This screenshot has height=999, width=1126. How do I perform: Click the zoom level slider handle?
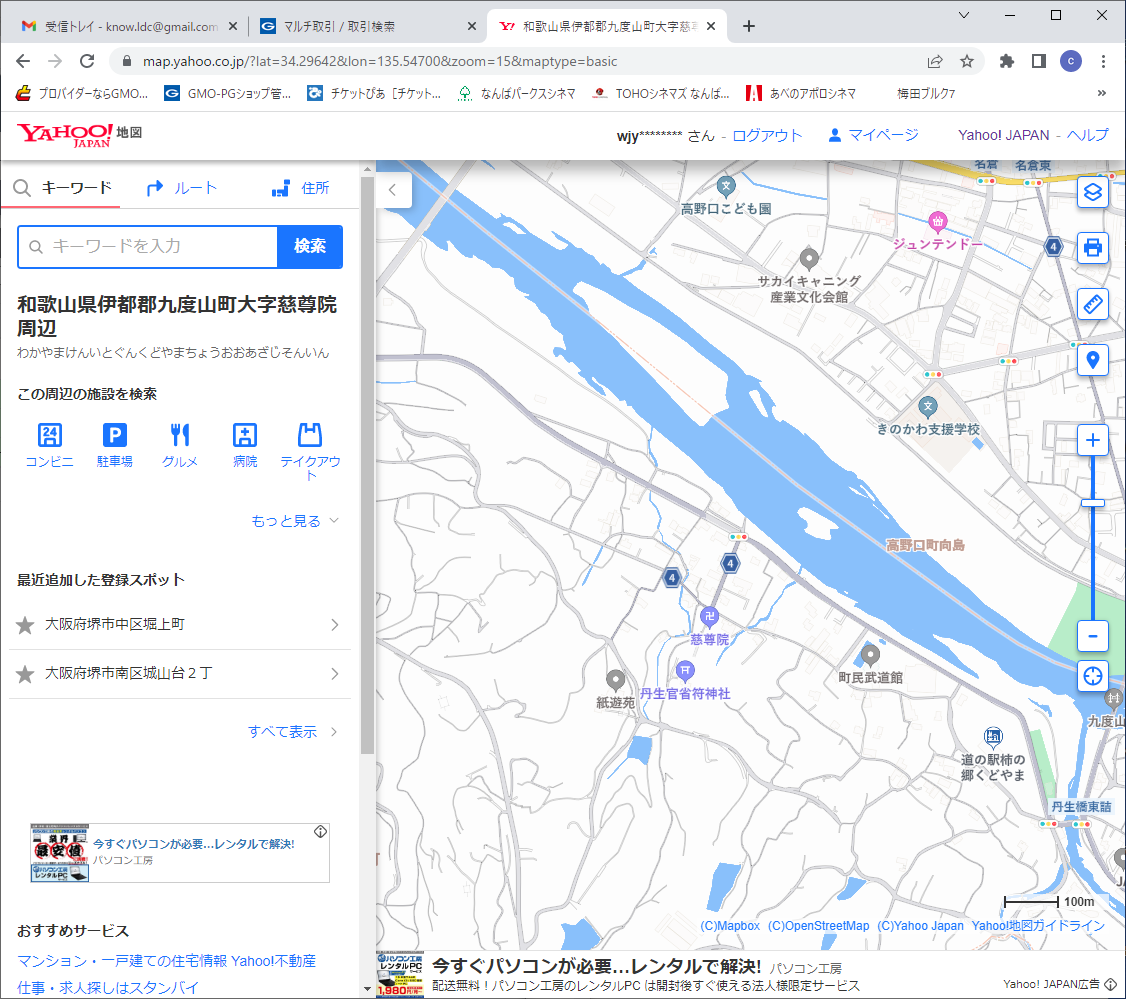tap(1093, 502)
